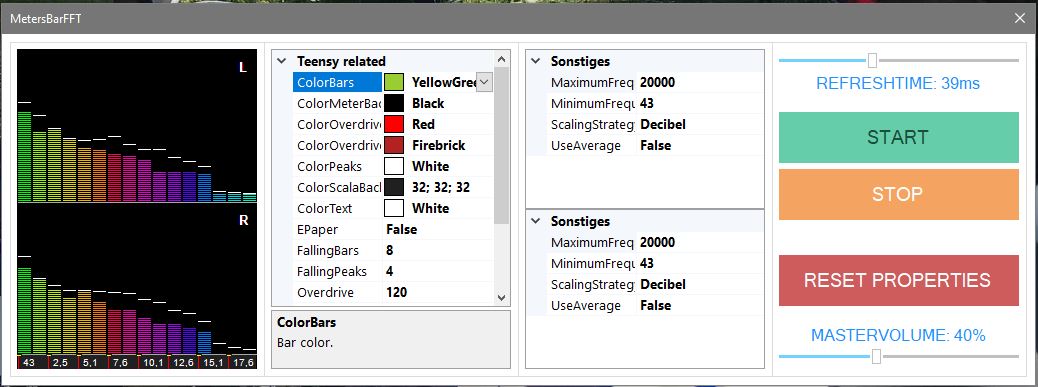The width and height of the screenshot is (1038, 387).
Task: Click the 17,6 frequency scale label
Action: 243,363
